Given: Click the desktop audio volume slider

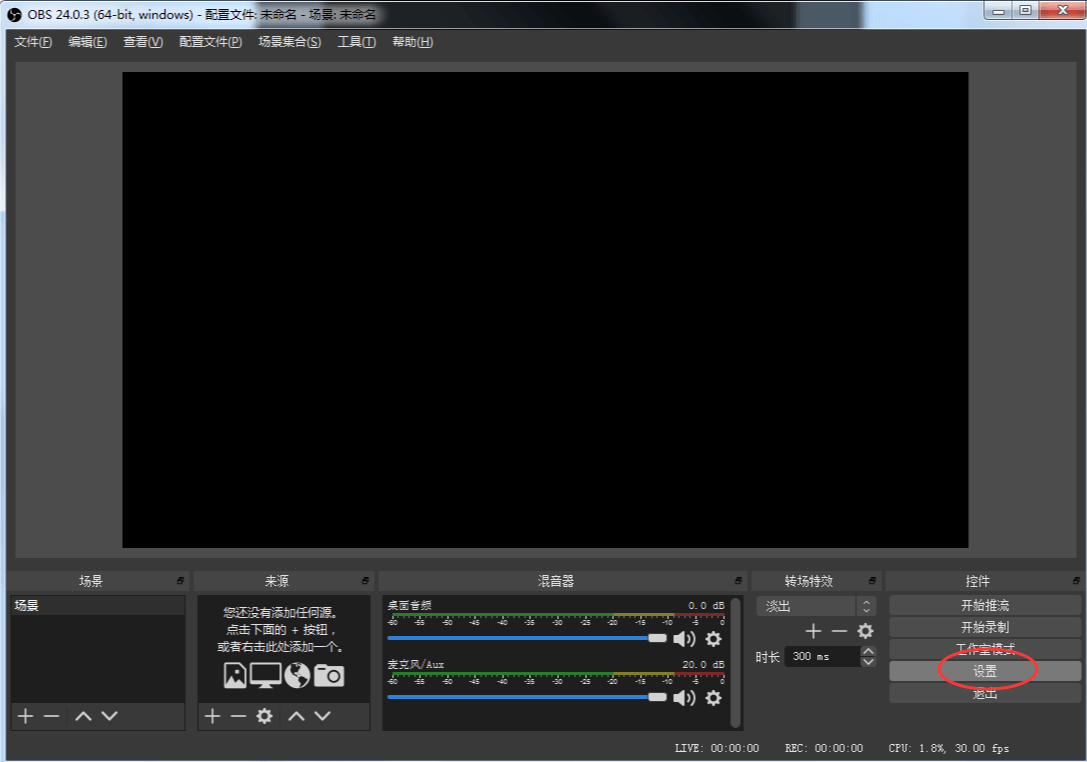Looking at the screenshot, I should (x=520, y=638).
